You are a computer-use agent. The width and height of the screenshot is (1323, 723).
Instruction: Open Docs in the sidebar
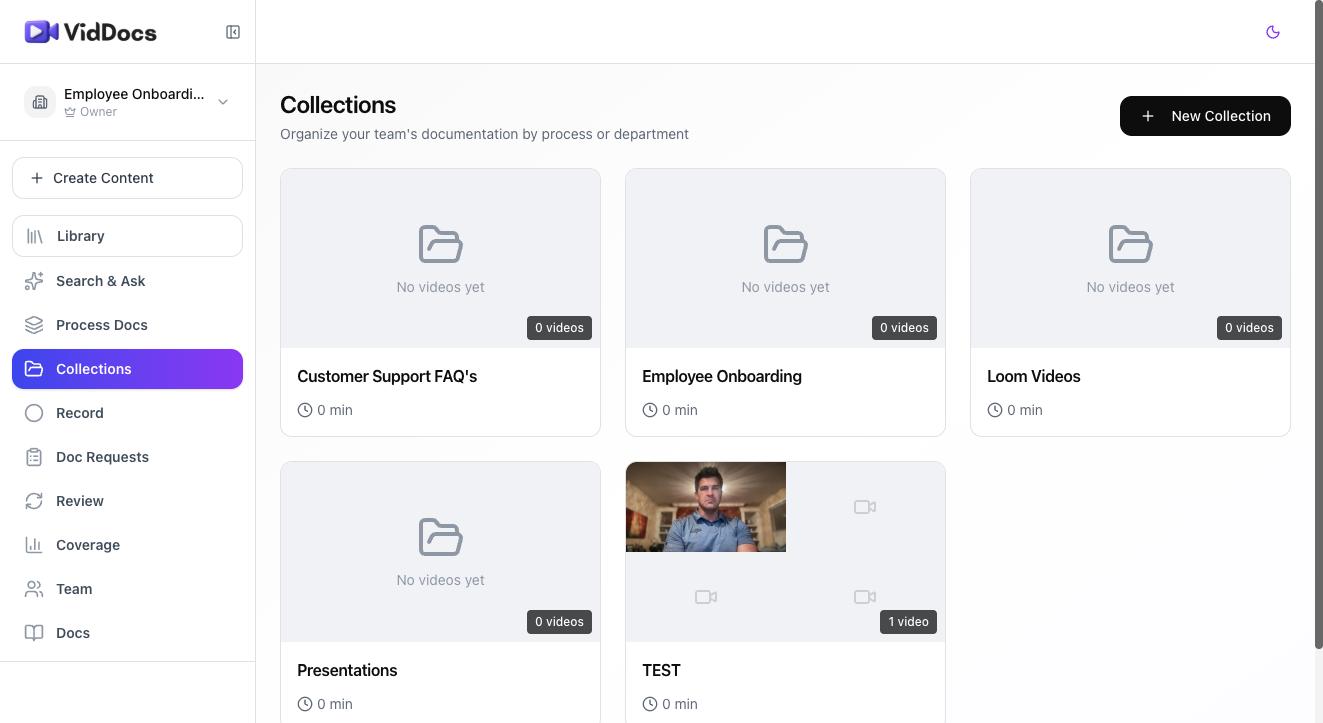coord(127,633)
